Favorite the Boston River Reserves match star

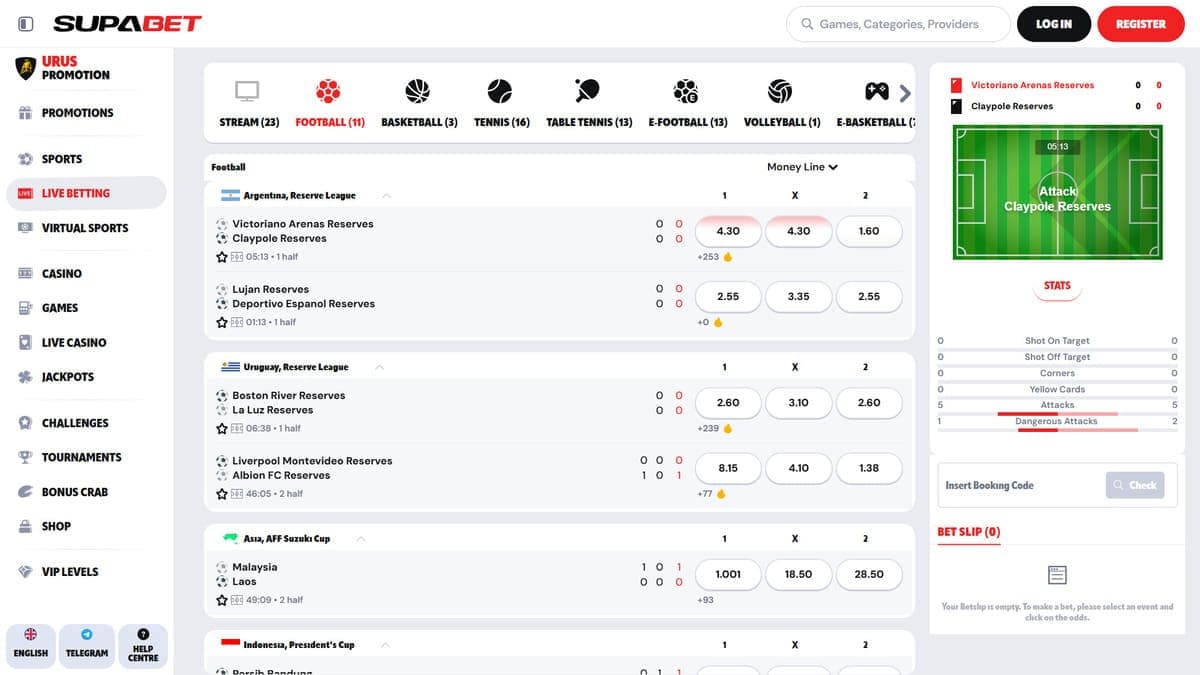(222, 428)
